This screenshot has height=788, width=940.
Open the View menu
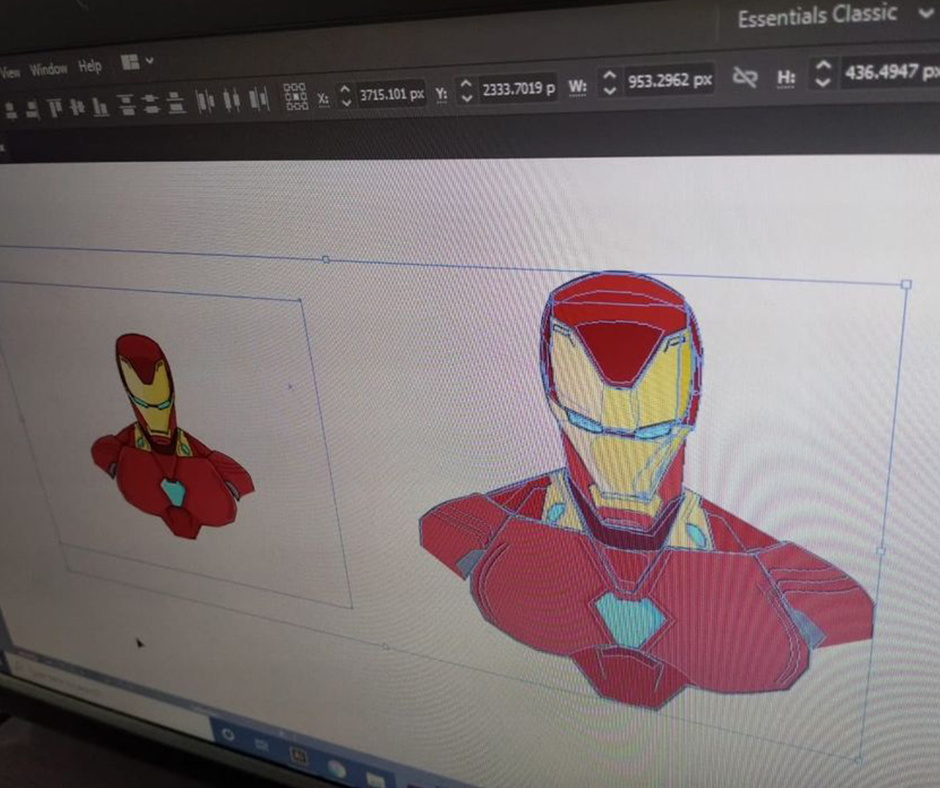(x=10, y=72)
